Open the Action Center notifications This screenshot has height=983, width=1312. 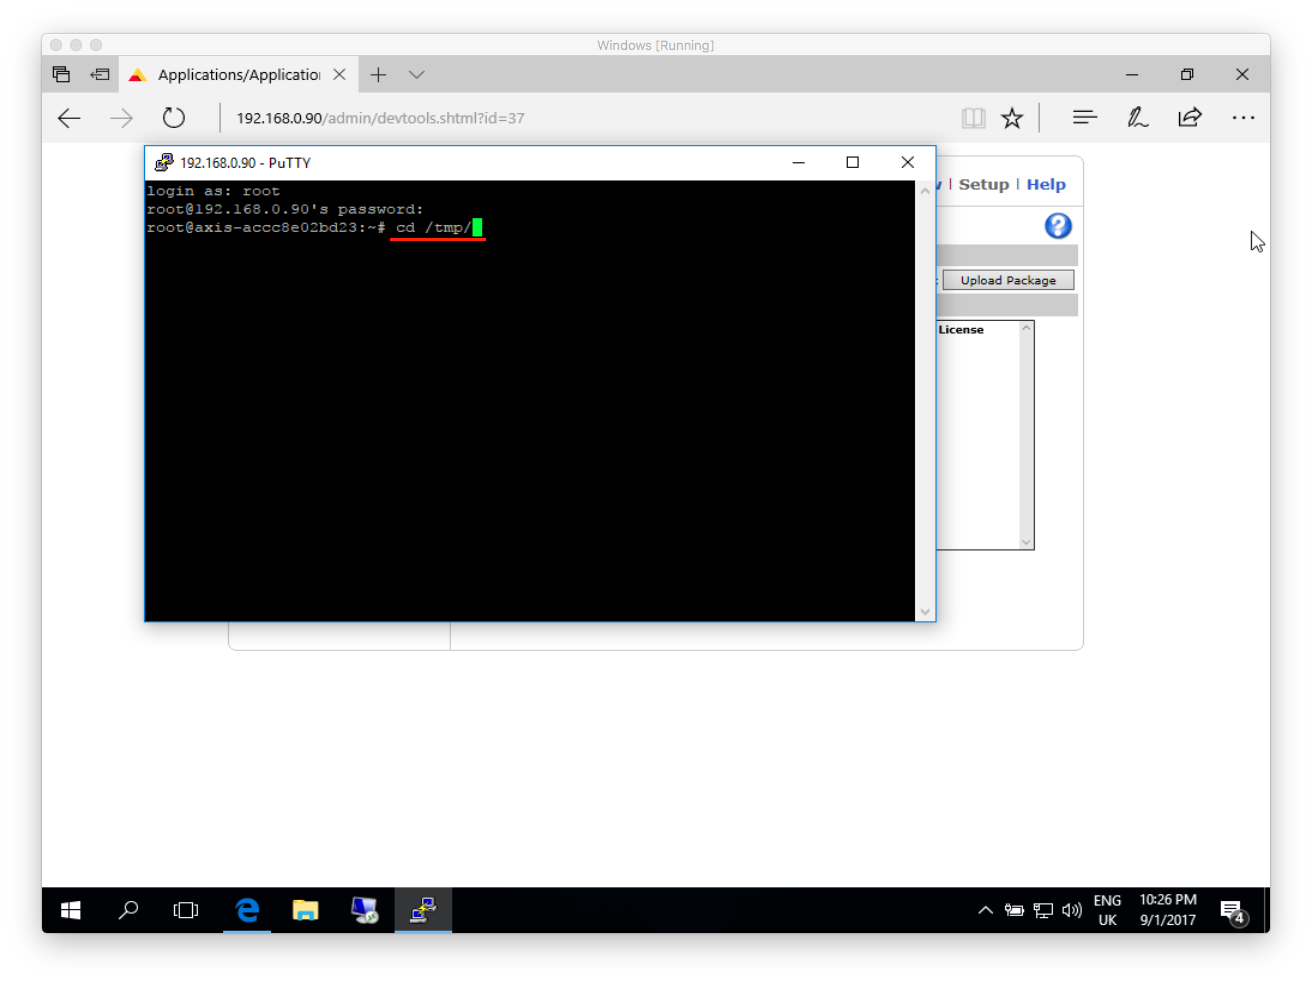tap(1234, 911)
